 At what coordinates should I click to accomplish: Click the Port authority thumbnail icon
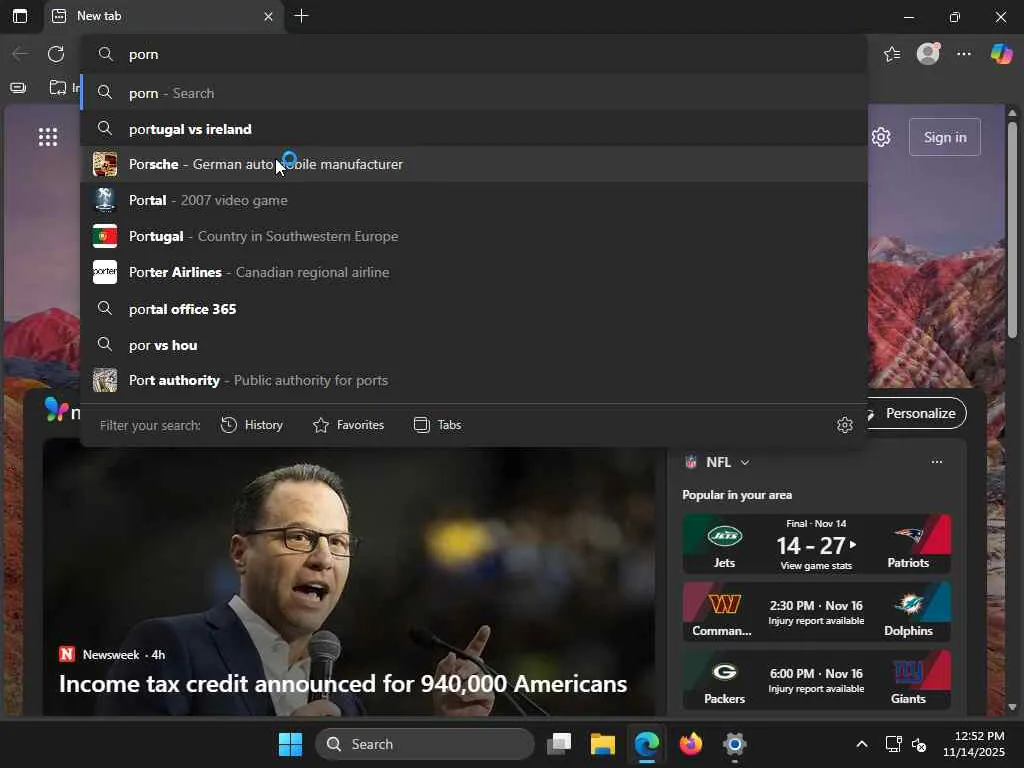pyautogui.click(x=105, y=380)
